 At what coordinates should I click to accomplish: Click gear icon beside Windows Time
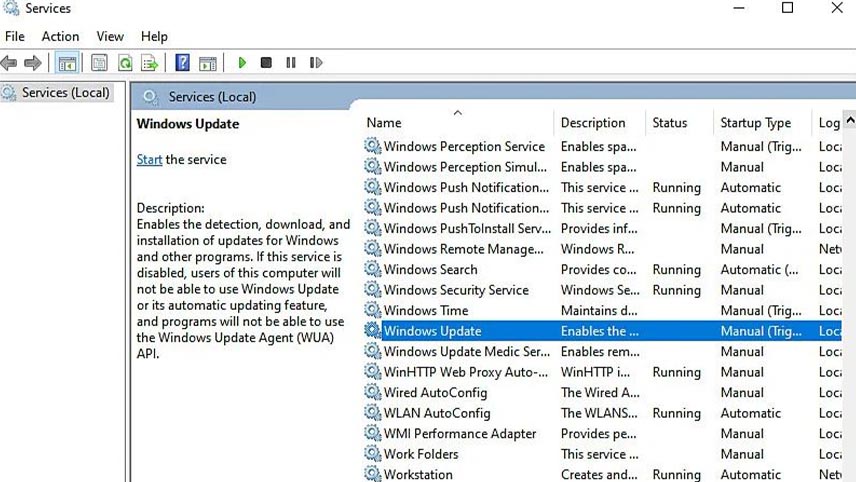click(x=372, y=310)
